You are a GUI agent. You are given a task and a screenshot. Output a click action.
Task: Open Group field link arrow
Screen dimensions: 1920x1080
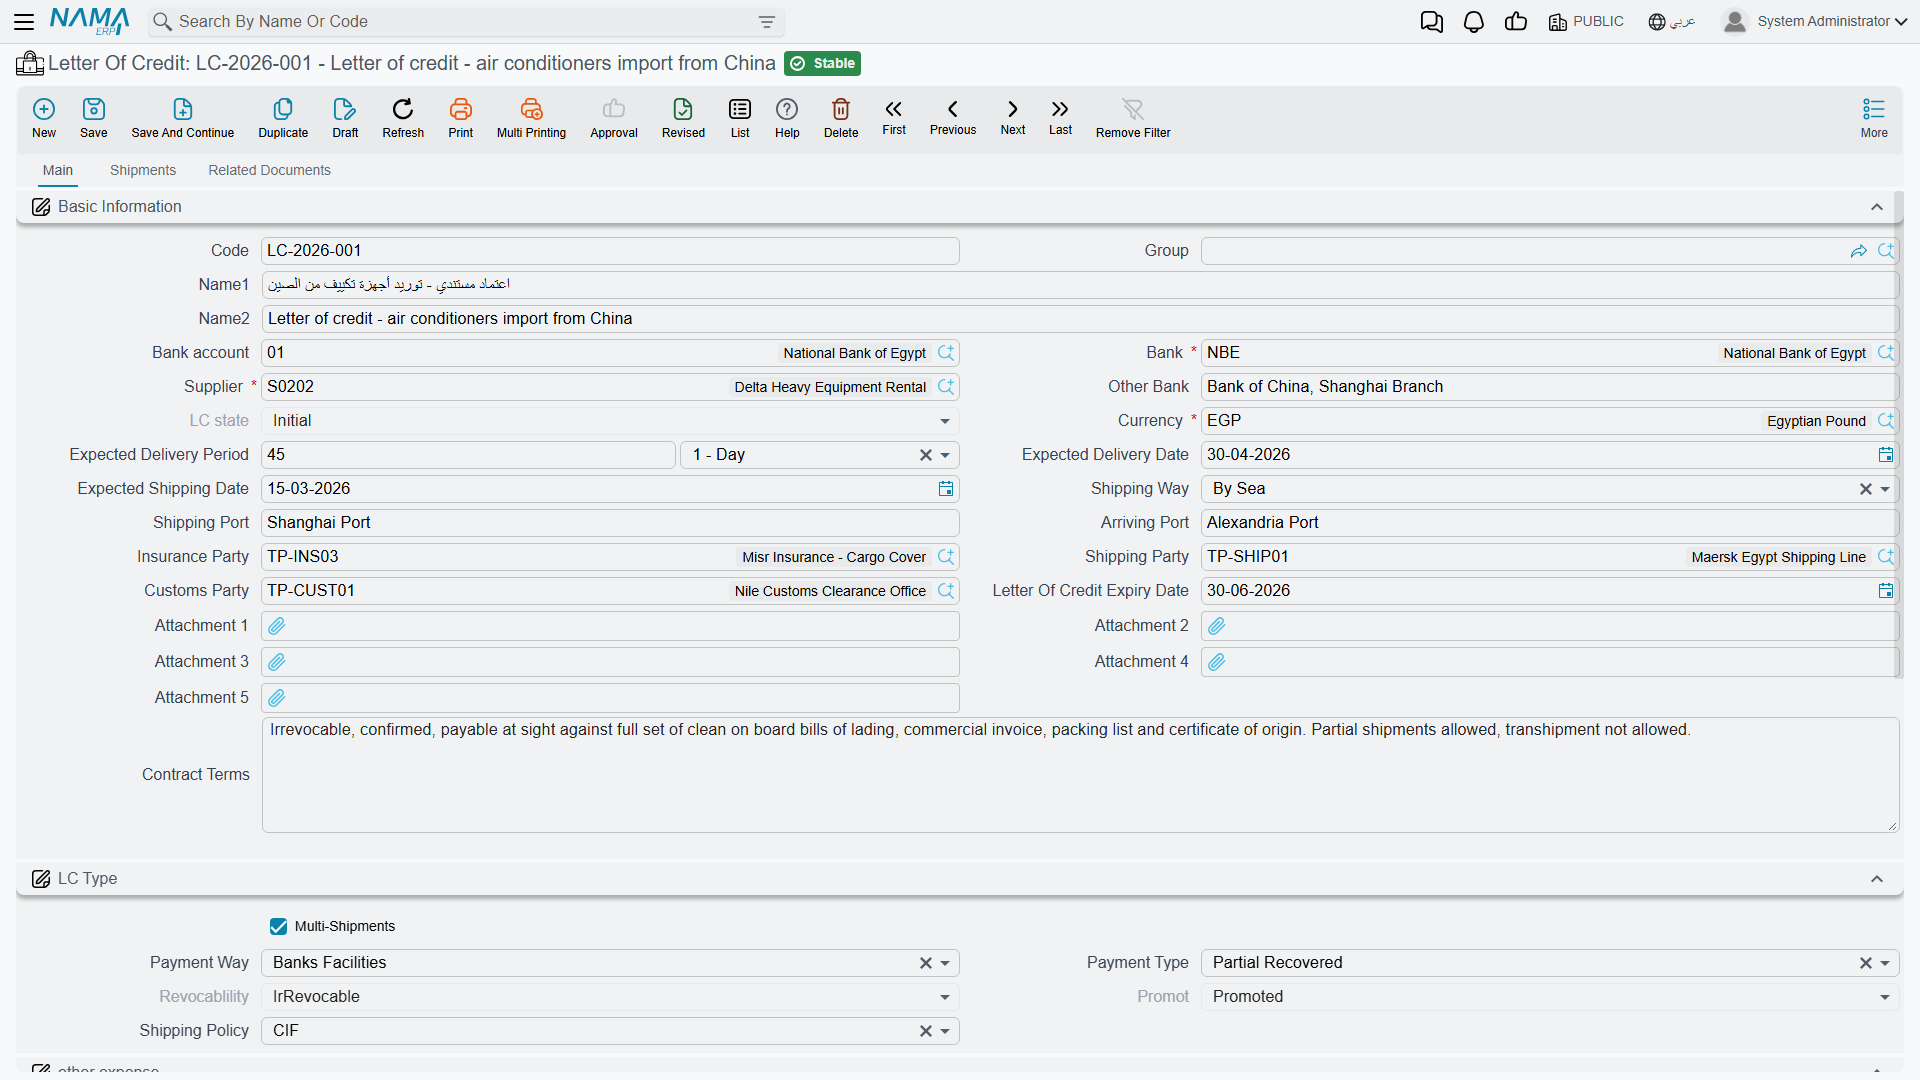click(x=1859, y=251)
